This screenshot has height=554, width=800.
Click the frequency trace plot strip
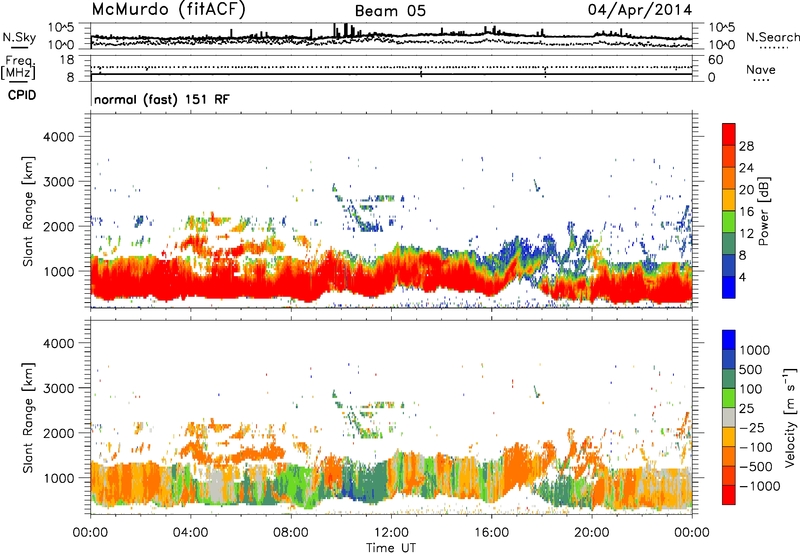pyautogui.click(x=391, y=68)
